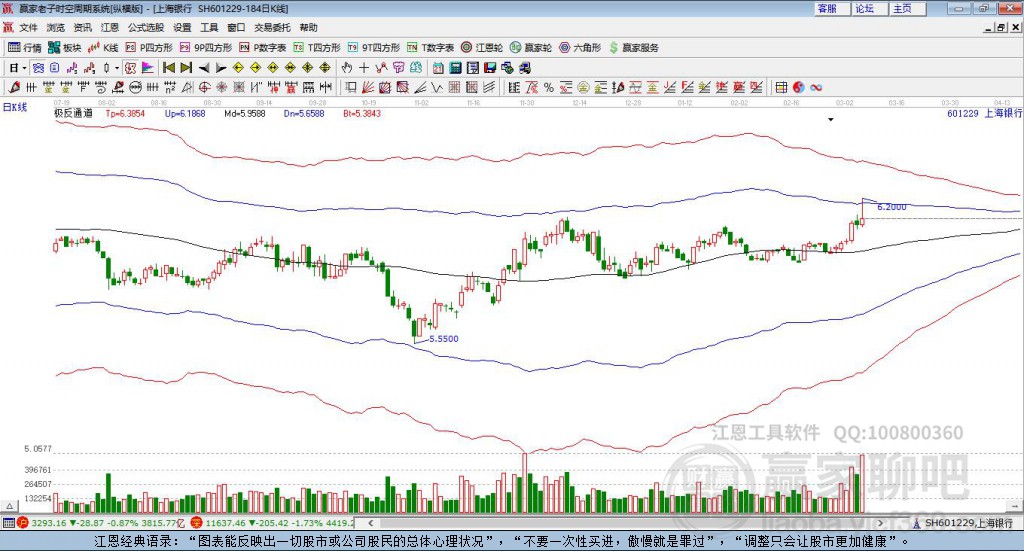
Task: Click the 论坛 forum button
Action: point(870,8)
